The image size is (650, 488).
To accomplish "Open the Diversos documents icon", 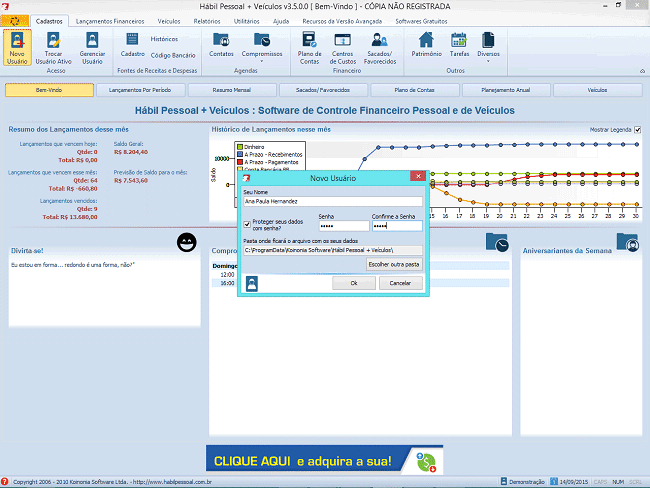I will point(488,45).
